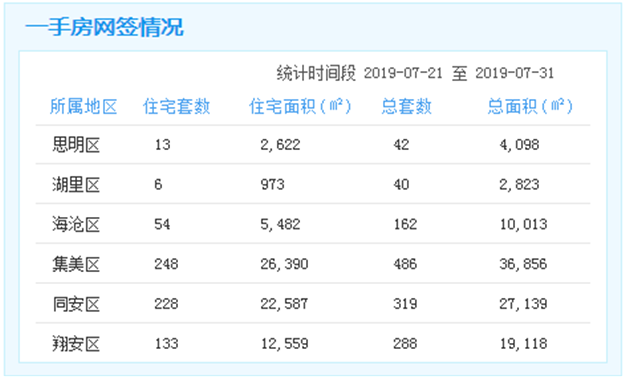625x378 pixels.
Task: Click 集美区 住宅面积 value 26,390
Action: (x=284, y=264)
